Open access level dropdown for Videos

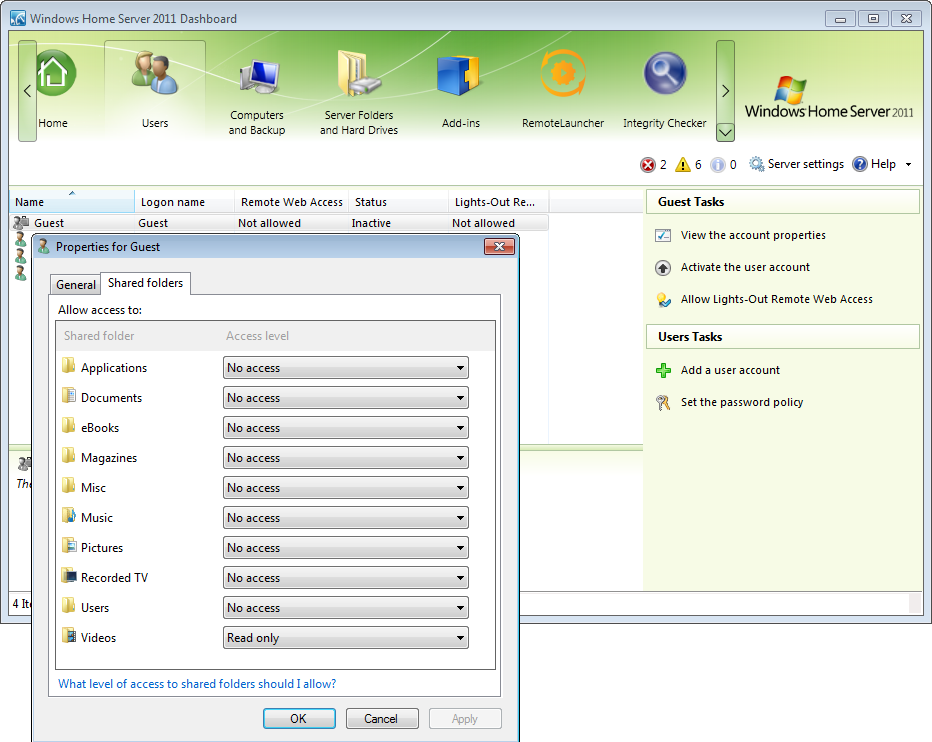click(x=346, y=638)
